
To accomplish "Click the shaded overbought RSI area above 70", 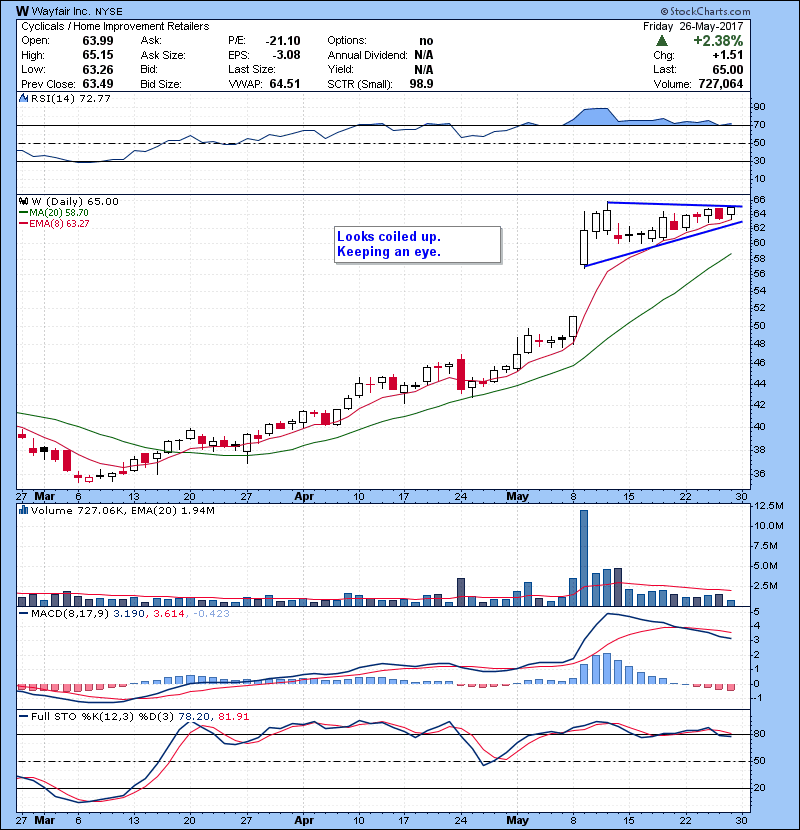I will (x=596, y=116).
